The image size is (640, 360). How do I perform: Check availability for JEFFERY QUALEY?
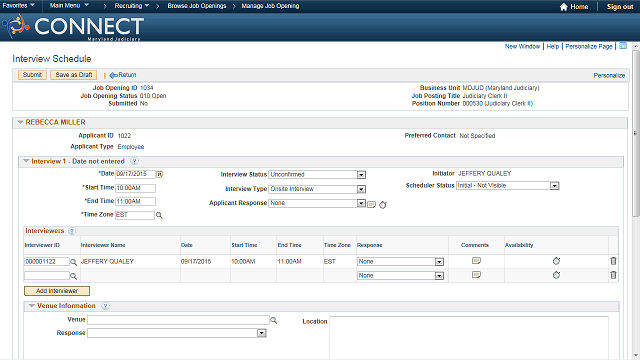click(556, 261)
